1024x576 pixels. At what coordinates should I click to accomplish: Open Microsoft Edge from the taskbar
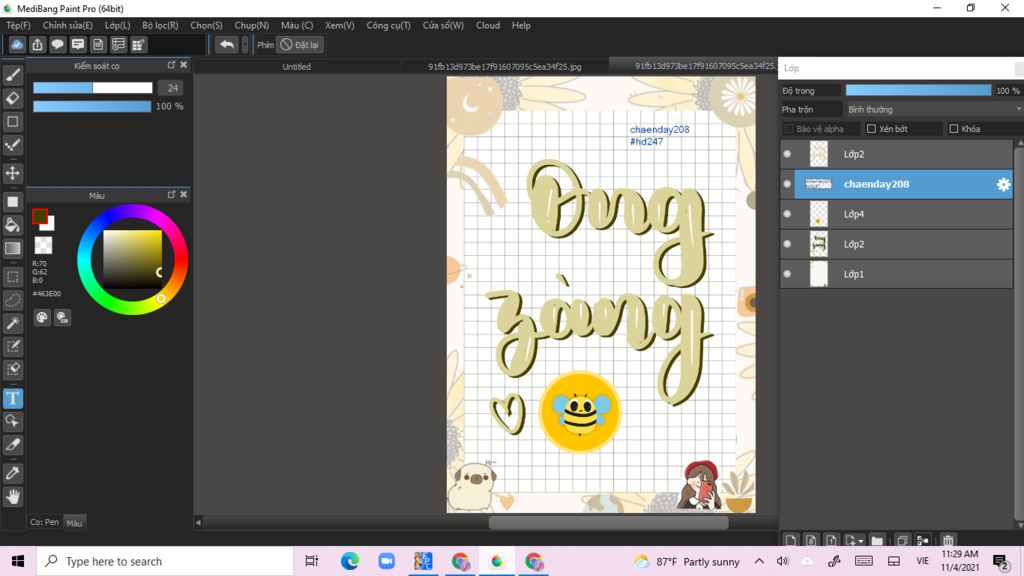pos(349,561)
